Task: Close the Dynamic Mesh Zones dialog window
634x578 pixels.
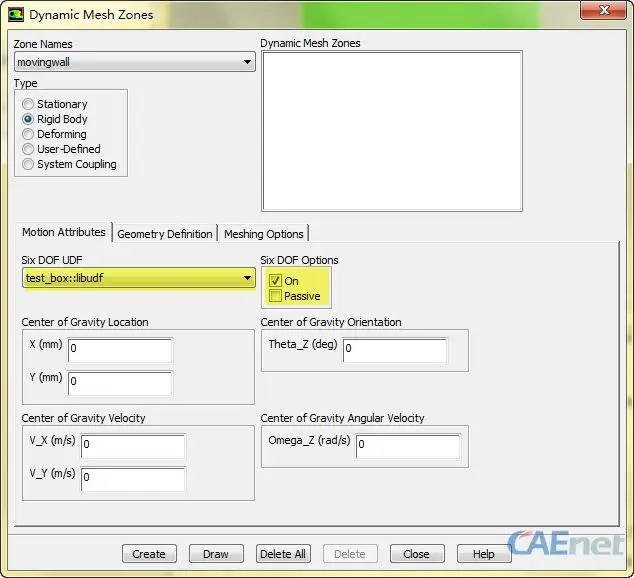Action: coord(603,10)
